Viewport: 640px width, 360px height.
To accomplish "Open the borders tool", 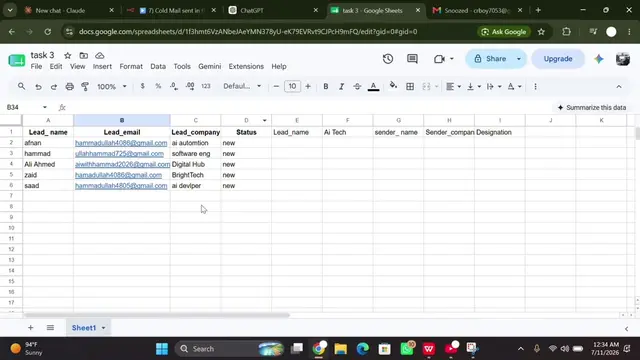I will (410, 87).
